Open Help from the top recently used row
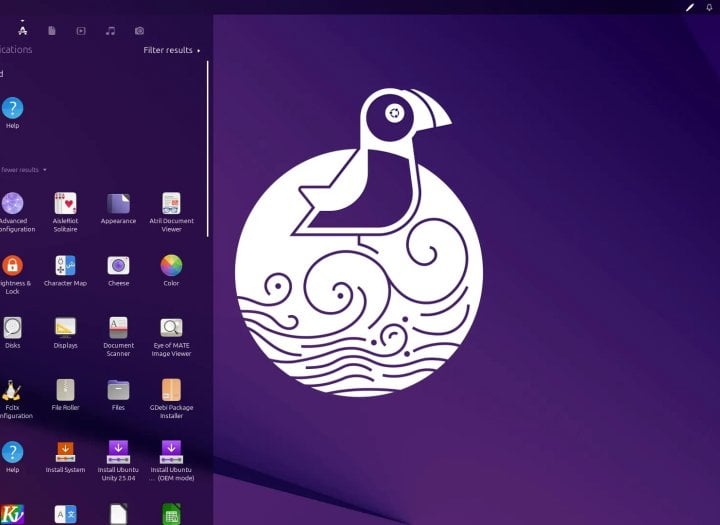This screenshot has height=525, width=720. pyautogui.click(x=12, y=113)
